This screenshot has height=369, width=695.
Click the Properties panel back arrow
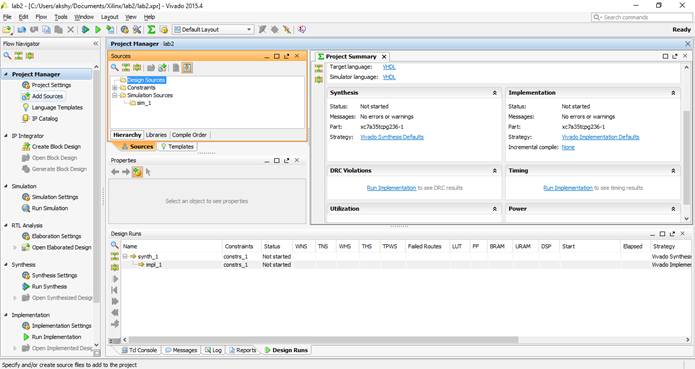[115, 172]
